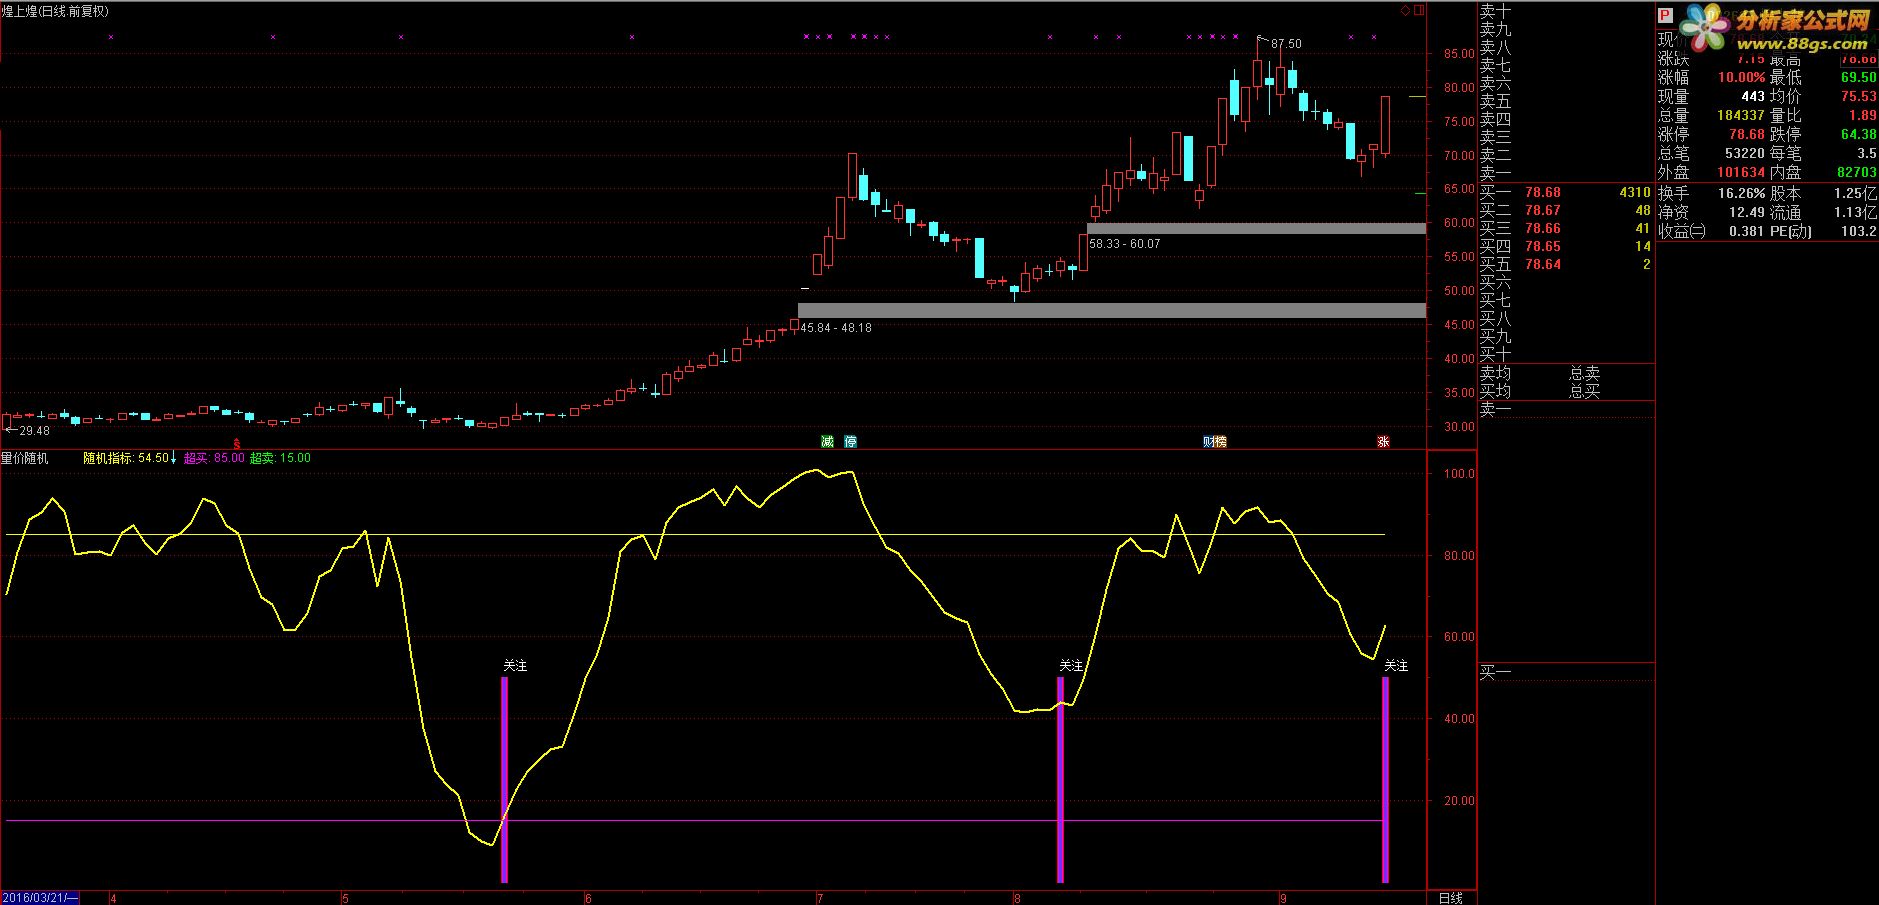Click the red split-window square icon

[x=1418, y=11]
